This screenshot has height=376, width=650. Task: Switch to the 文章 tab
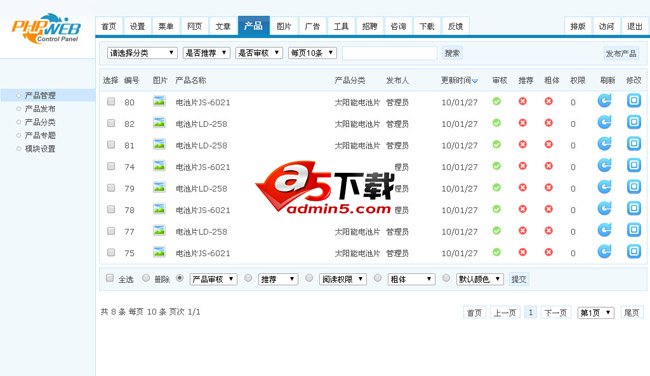pyautogui.click(x=223, y=27)
